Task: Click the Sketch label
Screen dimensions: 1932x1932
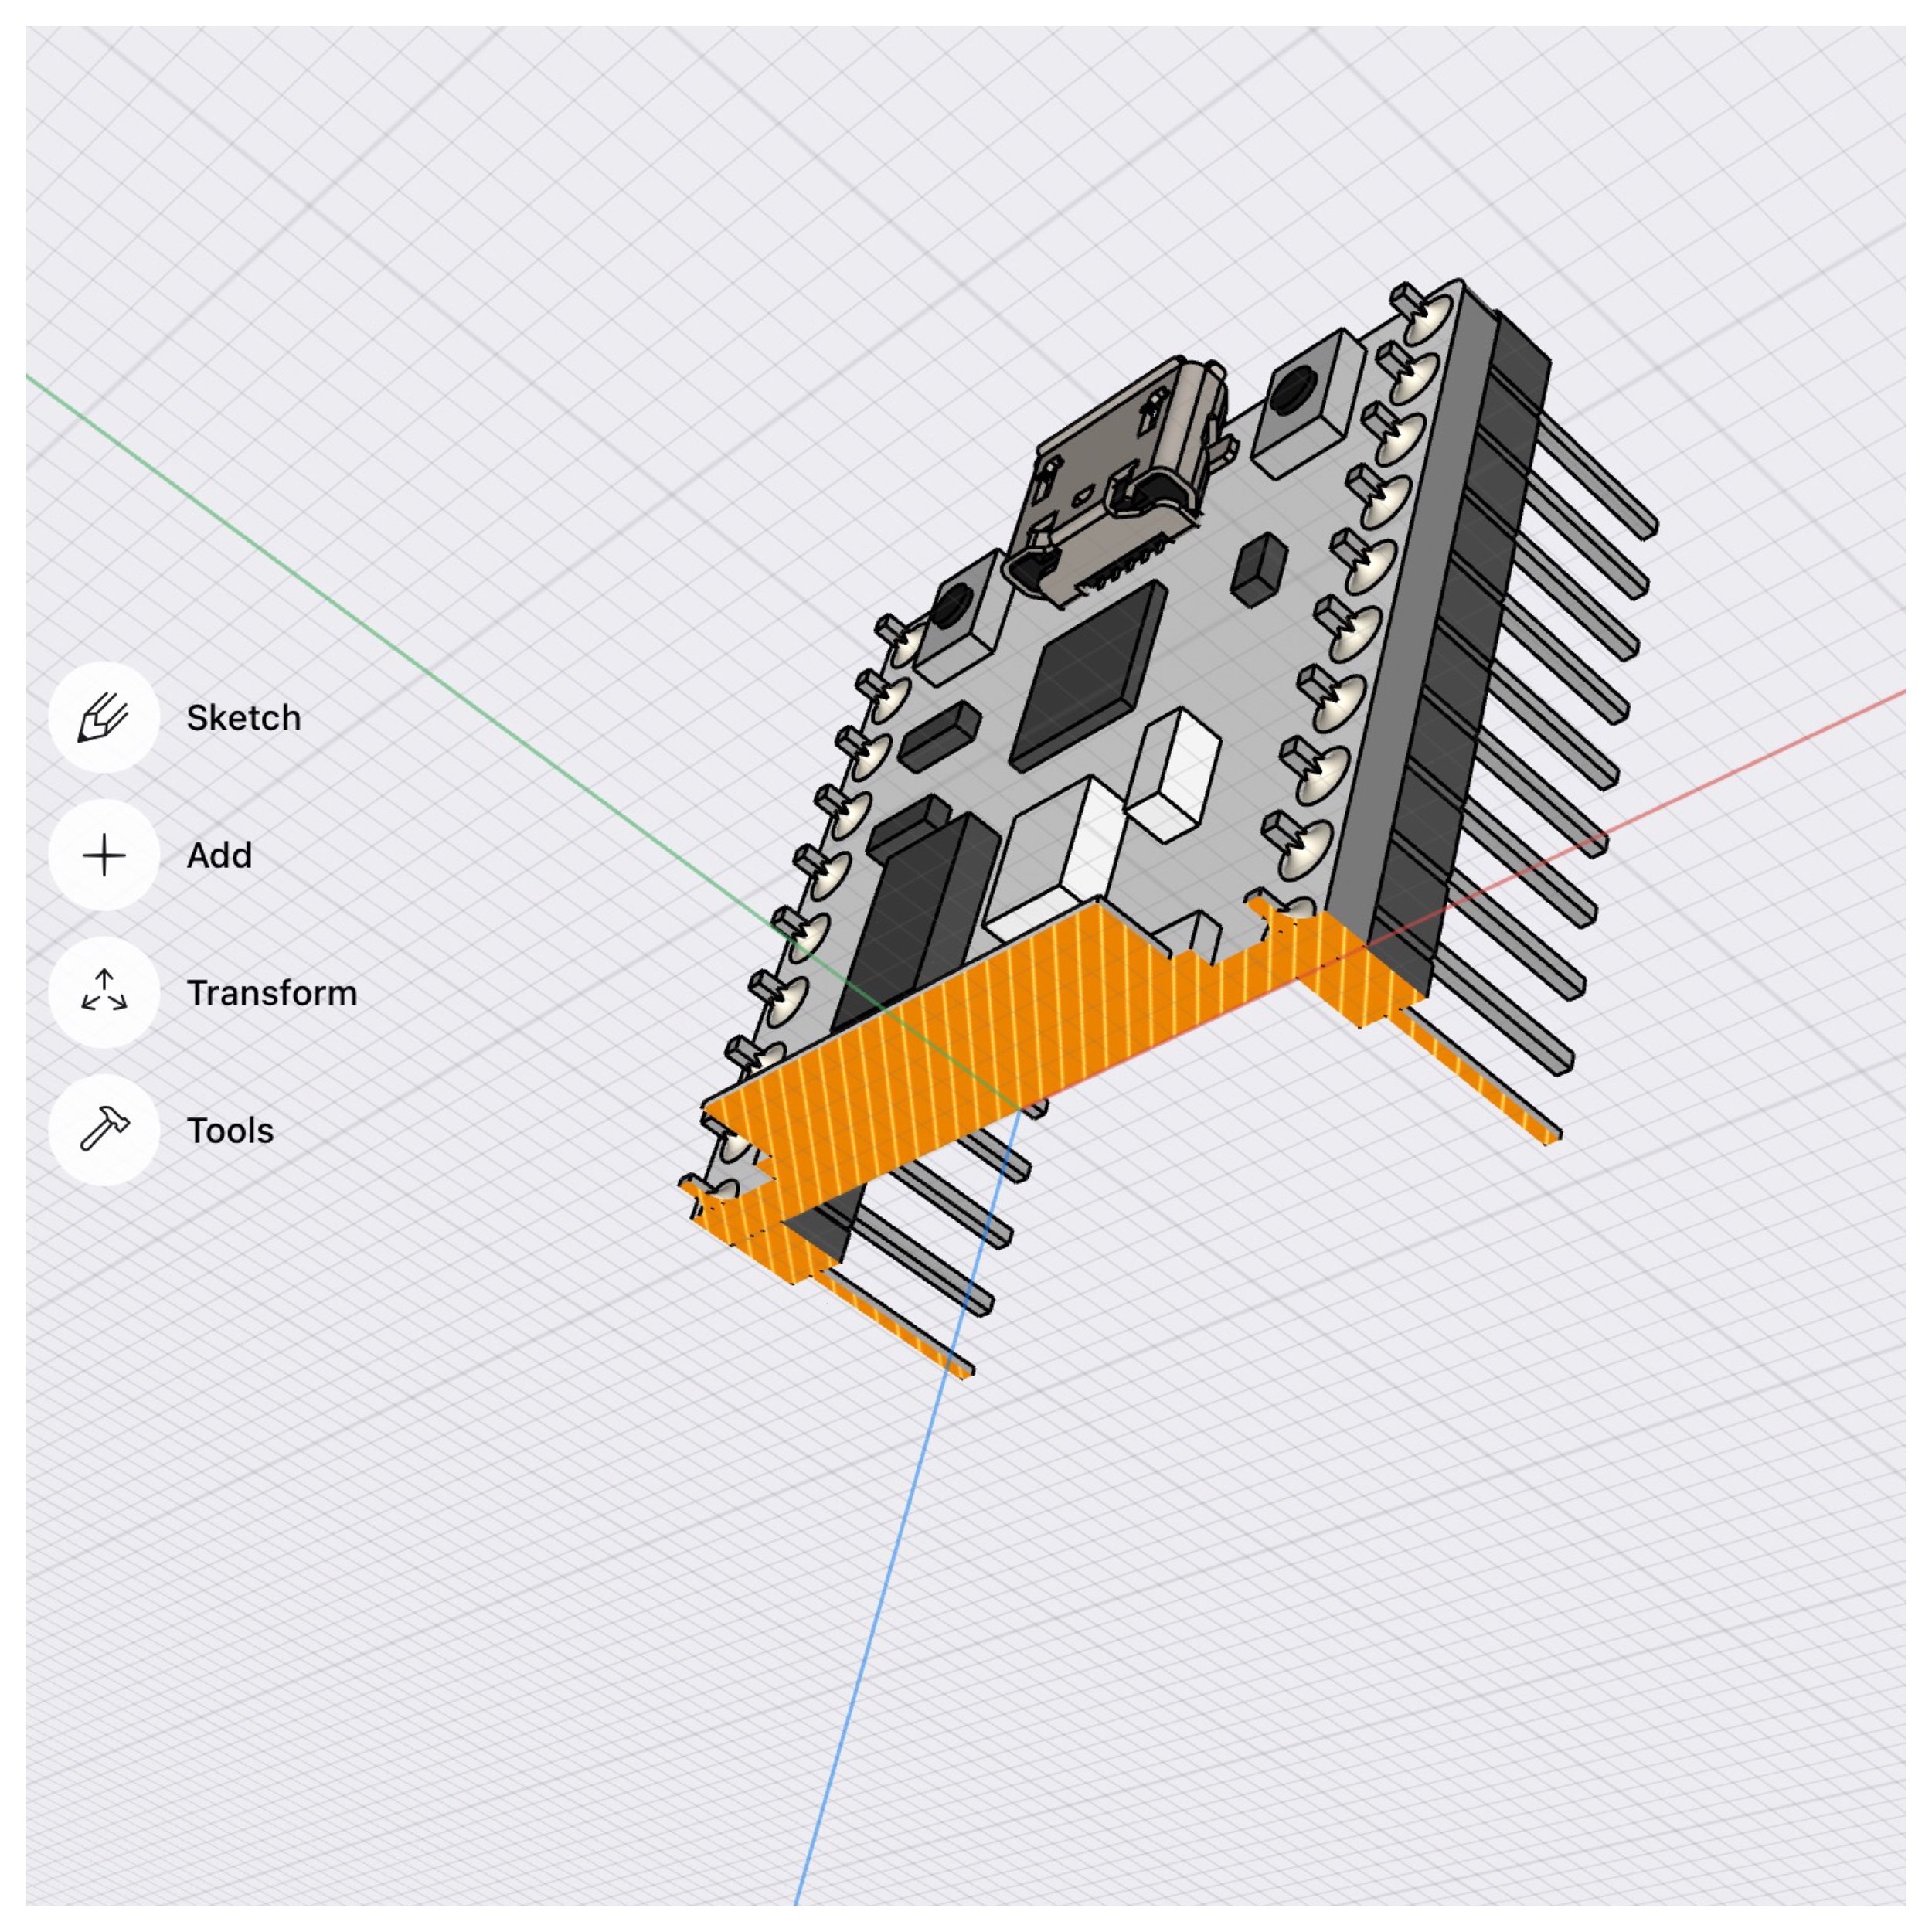Action: (x=243, y=718)
